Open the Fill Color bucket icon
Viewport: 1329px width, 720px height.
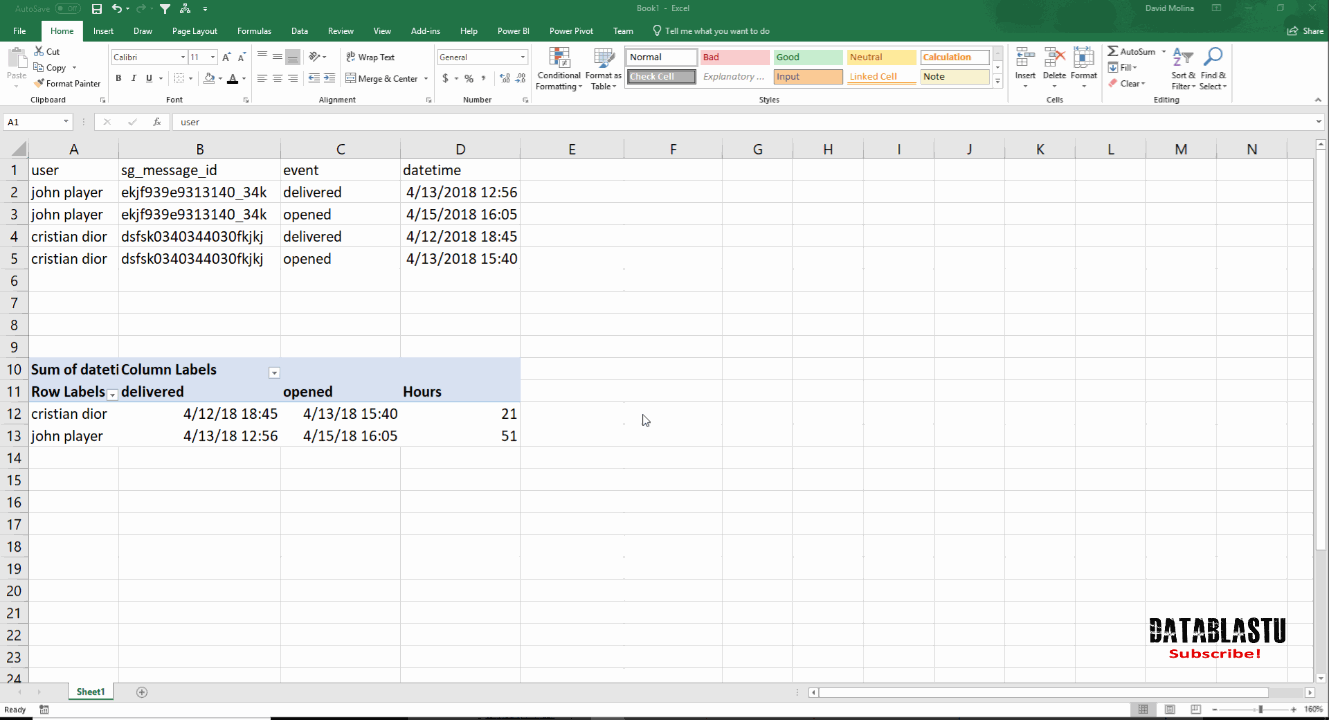[211, 78]
